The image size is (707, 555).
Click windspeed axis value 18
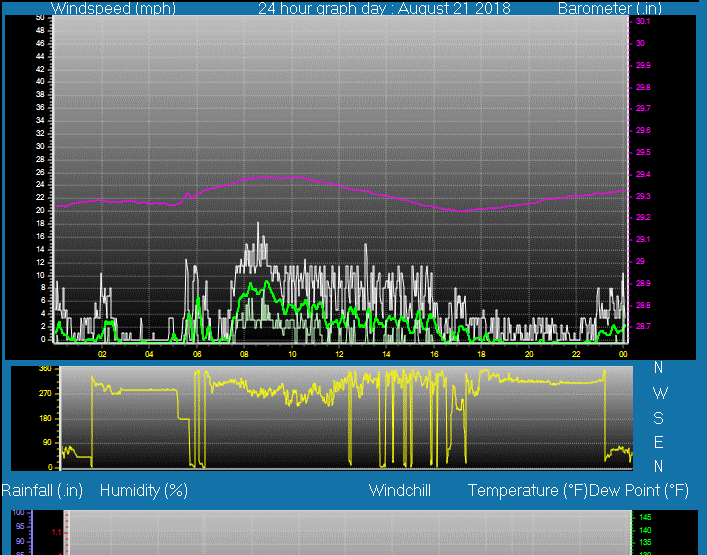click(x=40, y=224)
